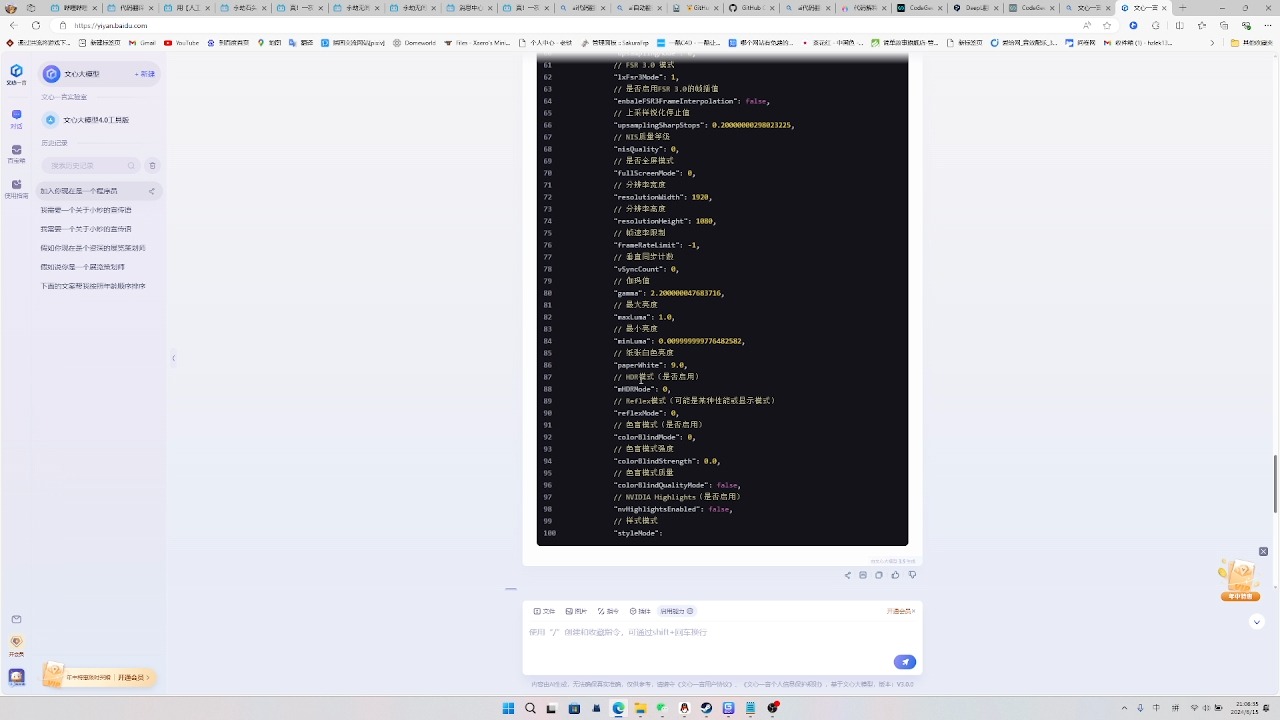Open 文心大模型4.0工具版 from the lab list
Image resolution: width=1280 pixels, height=720 pixels.
(88, 120)
